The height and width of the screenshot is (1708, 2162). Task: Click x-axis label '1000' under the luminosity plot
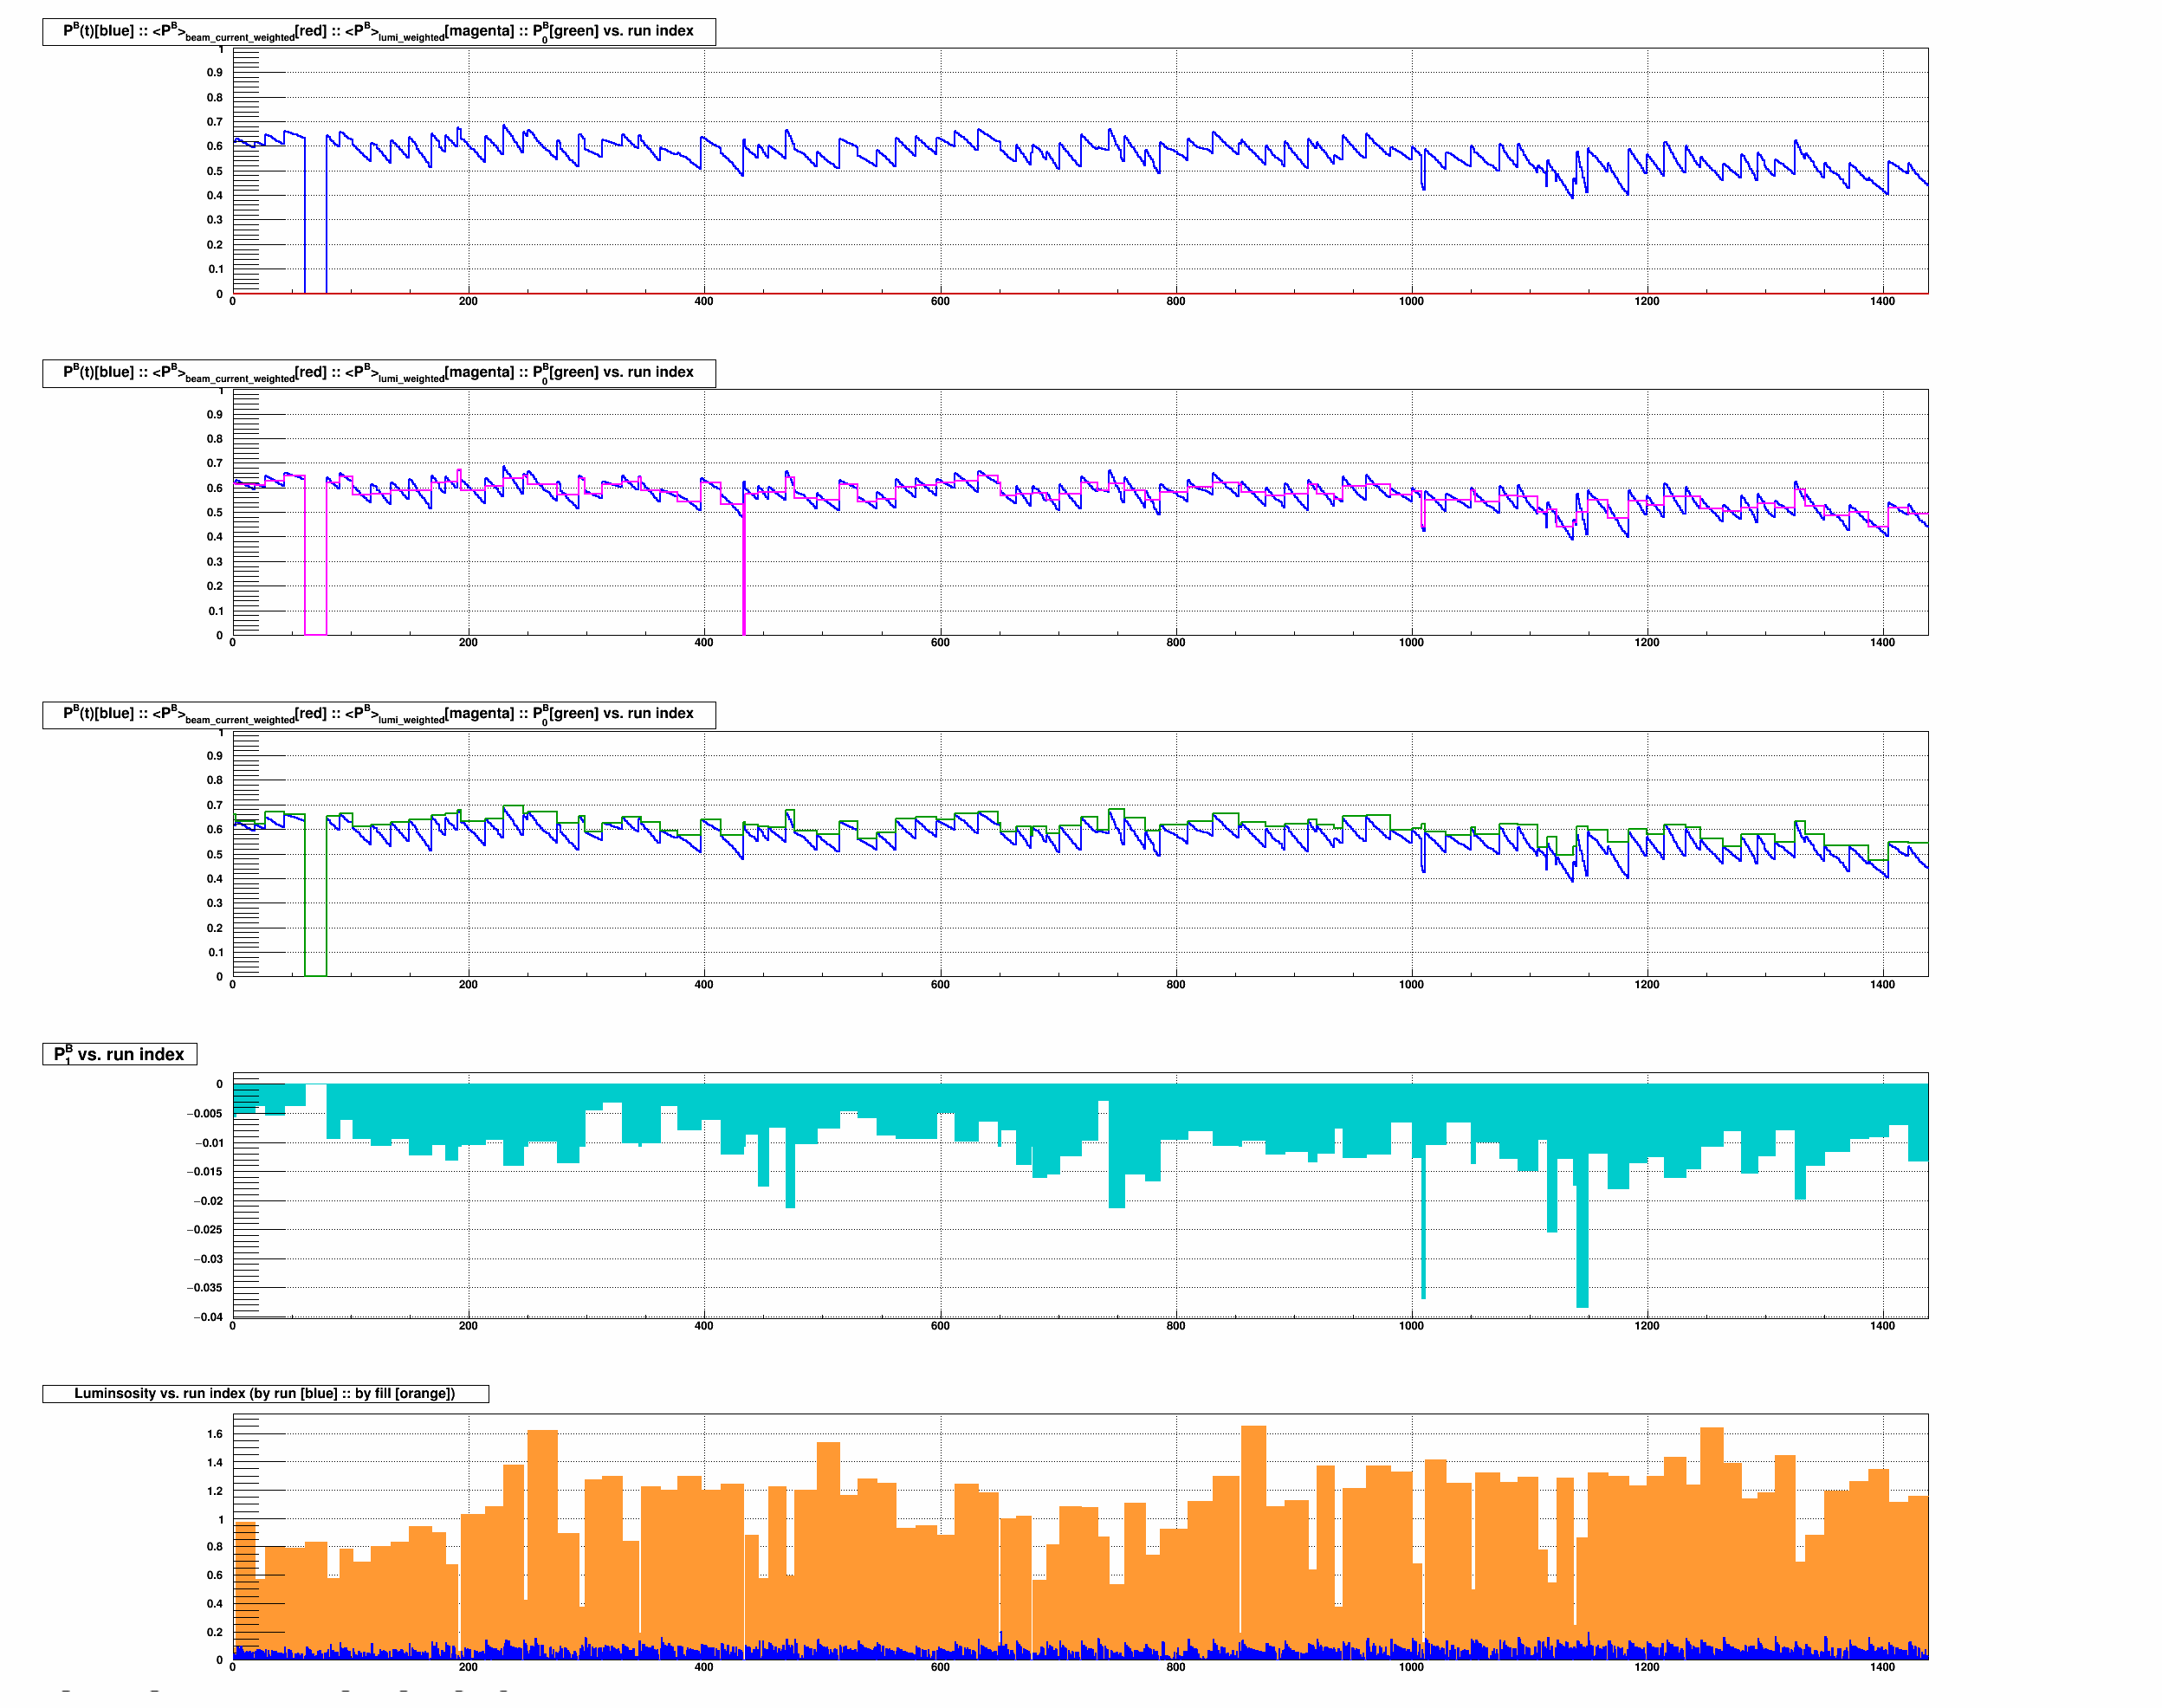click(x=1411, y=1667)
